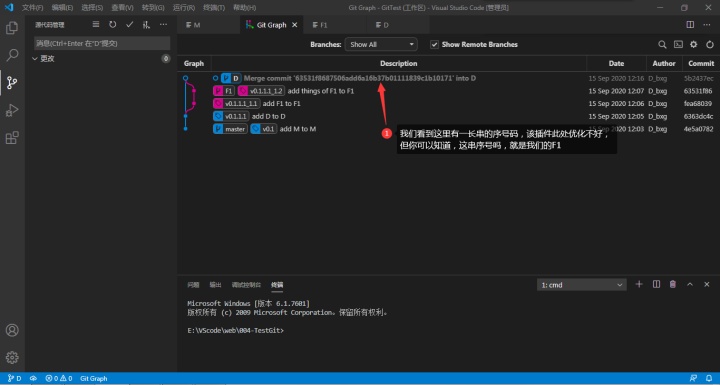Split the editor to the right
Image resolution: width=720 pixels, height=385 pixels.
[x=690, y=24]
